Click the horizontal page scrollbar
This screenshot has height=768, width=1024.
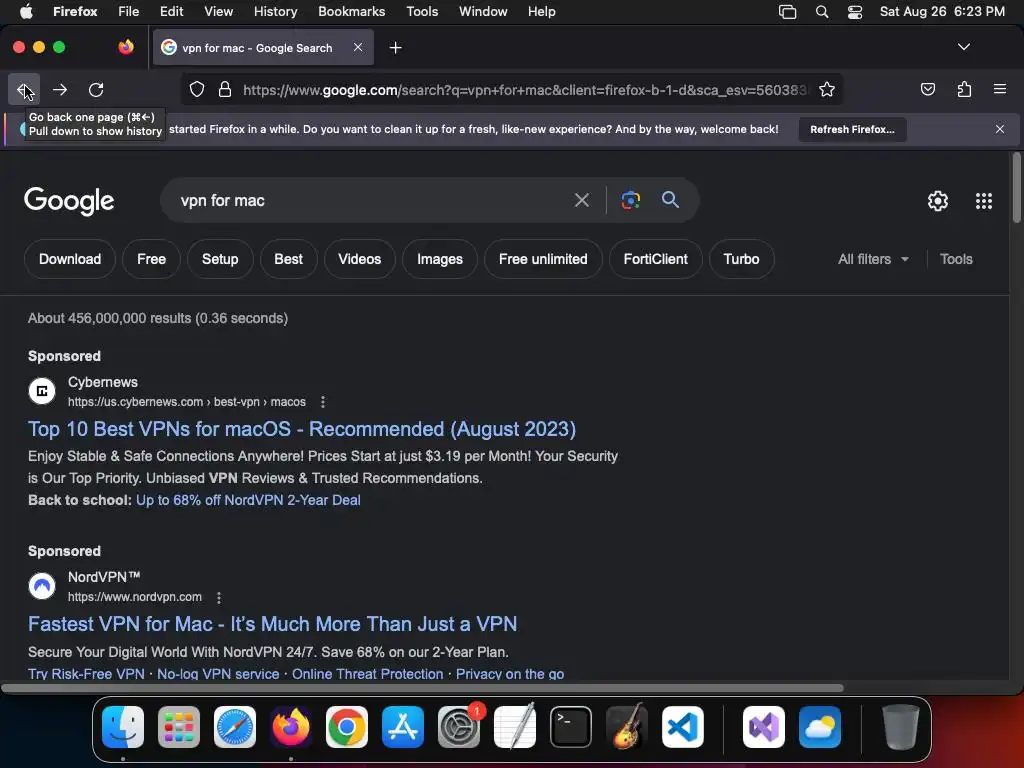point(423,688)
